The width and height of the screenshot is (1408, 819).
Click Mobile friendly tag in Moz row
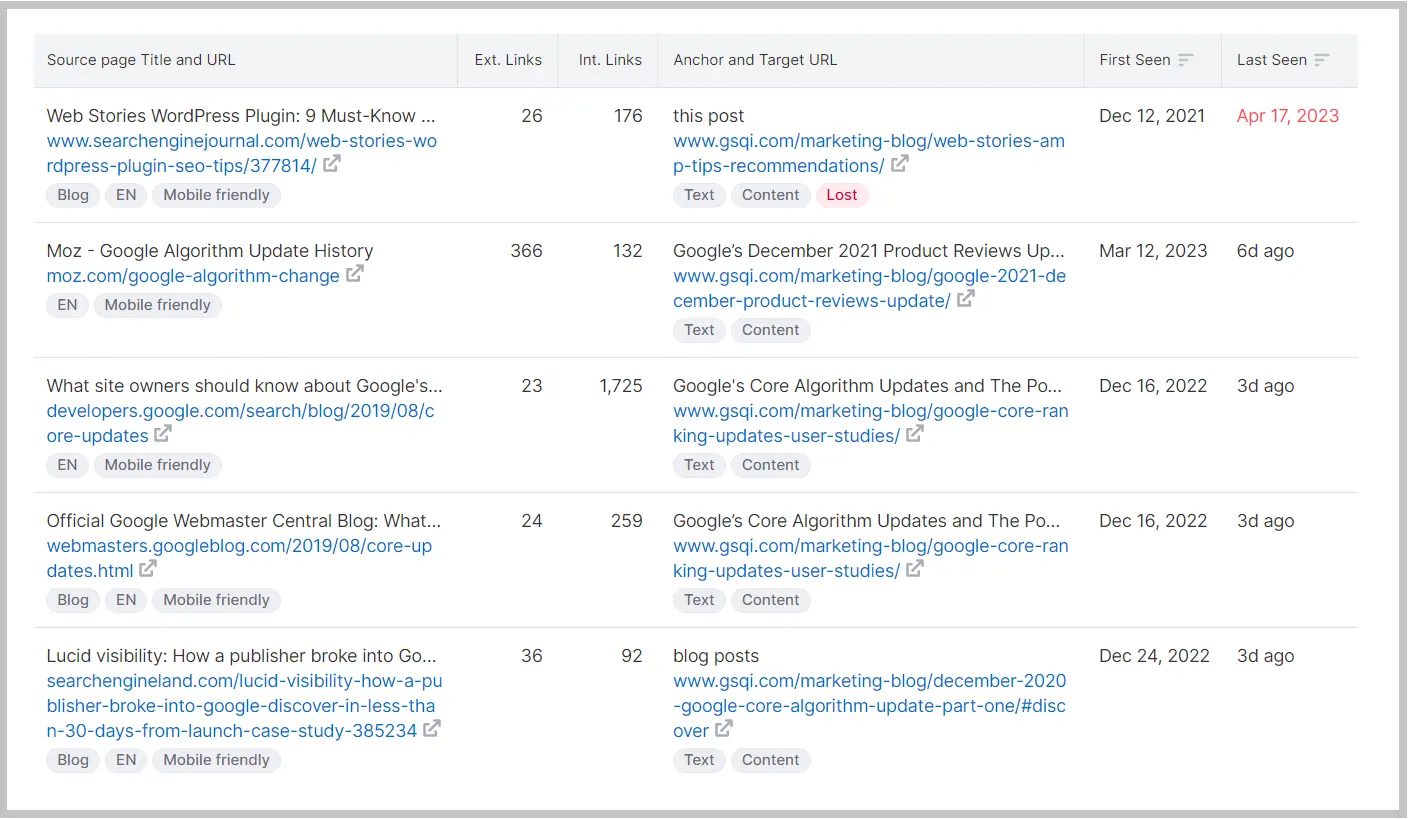point(158,305)
